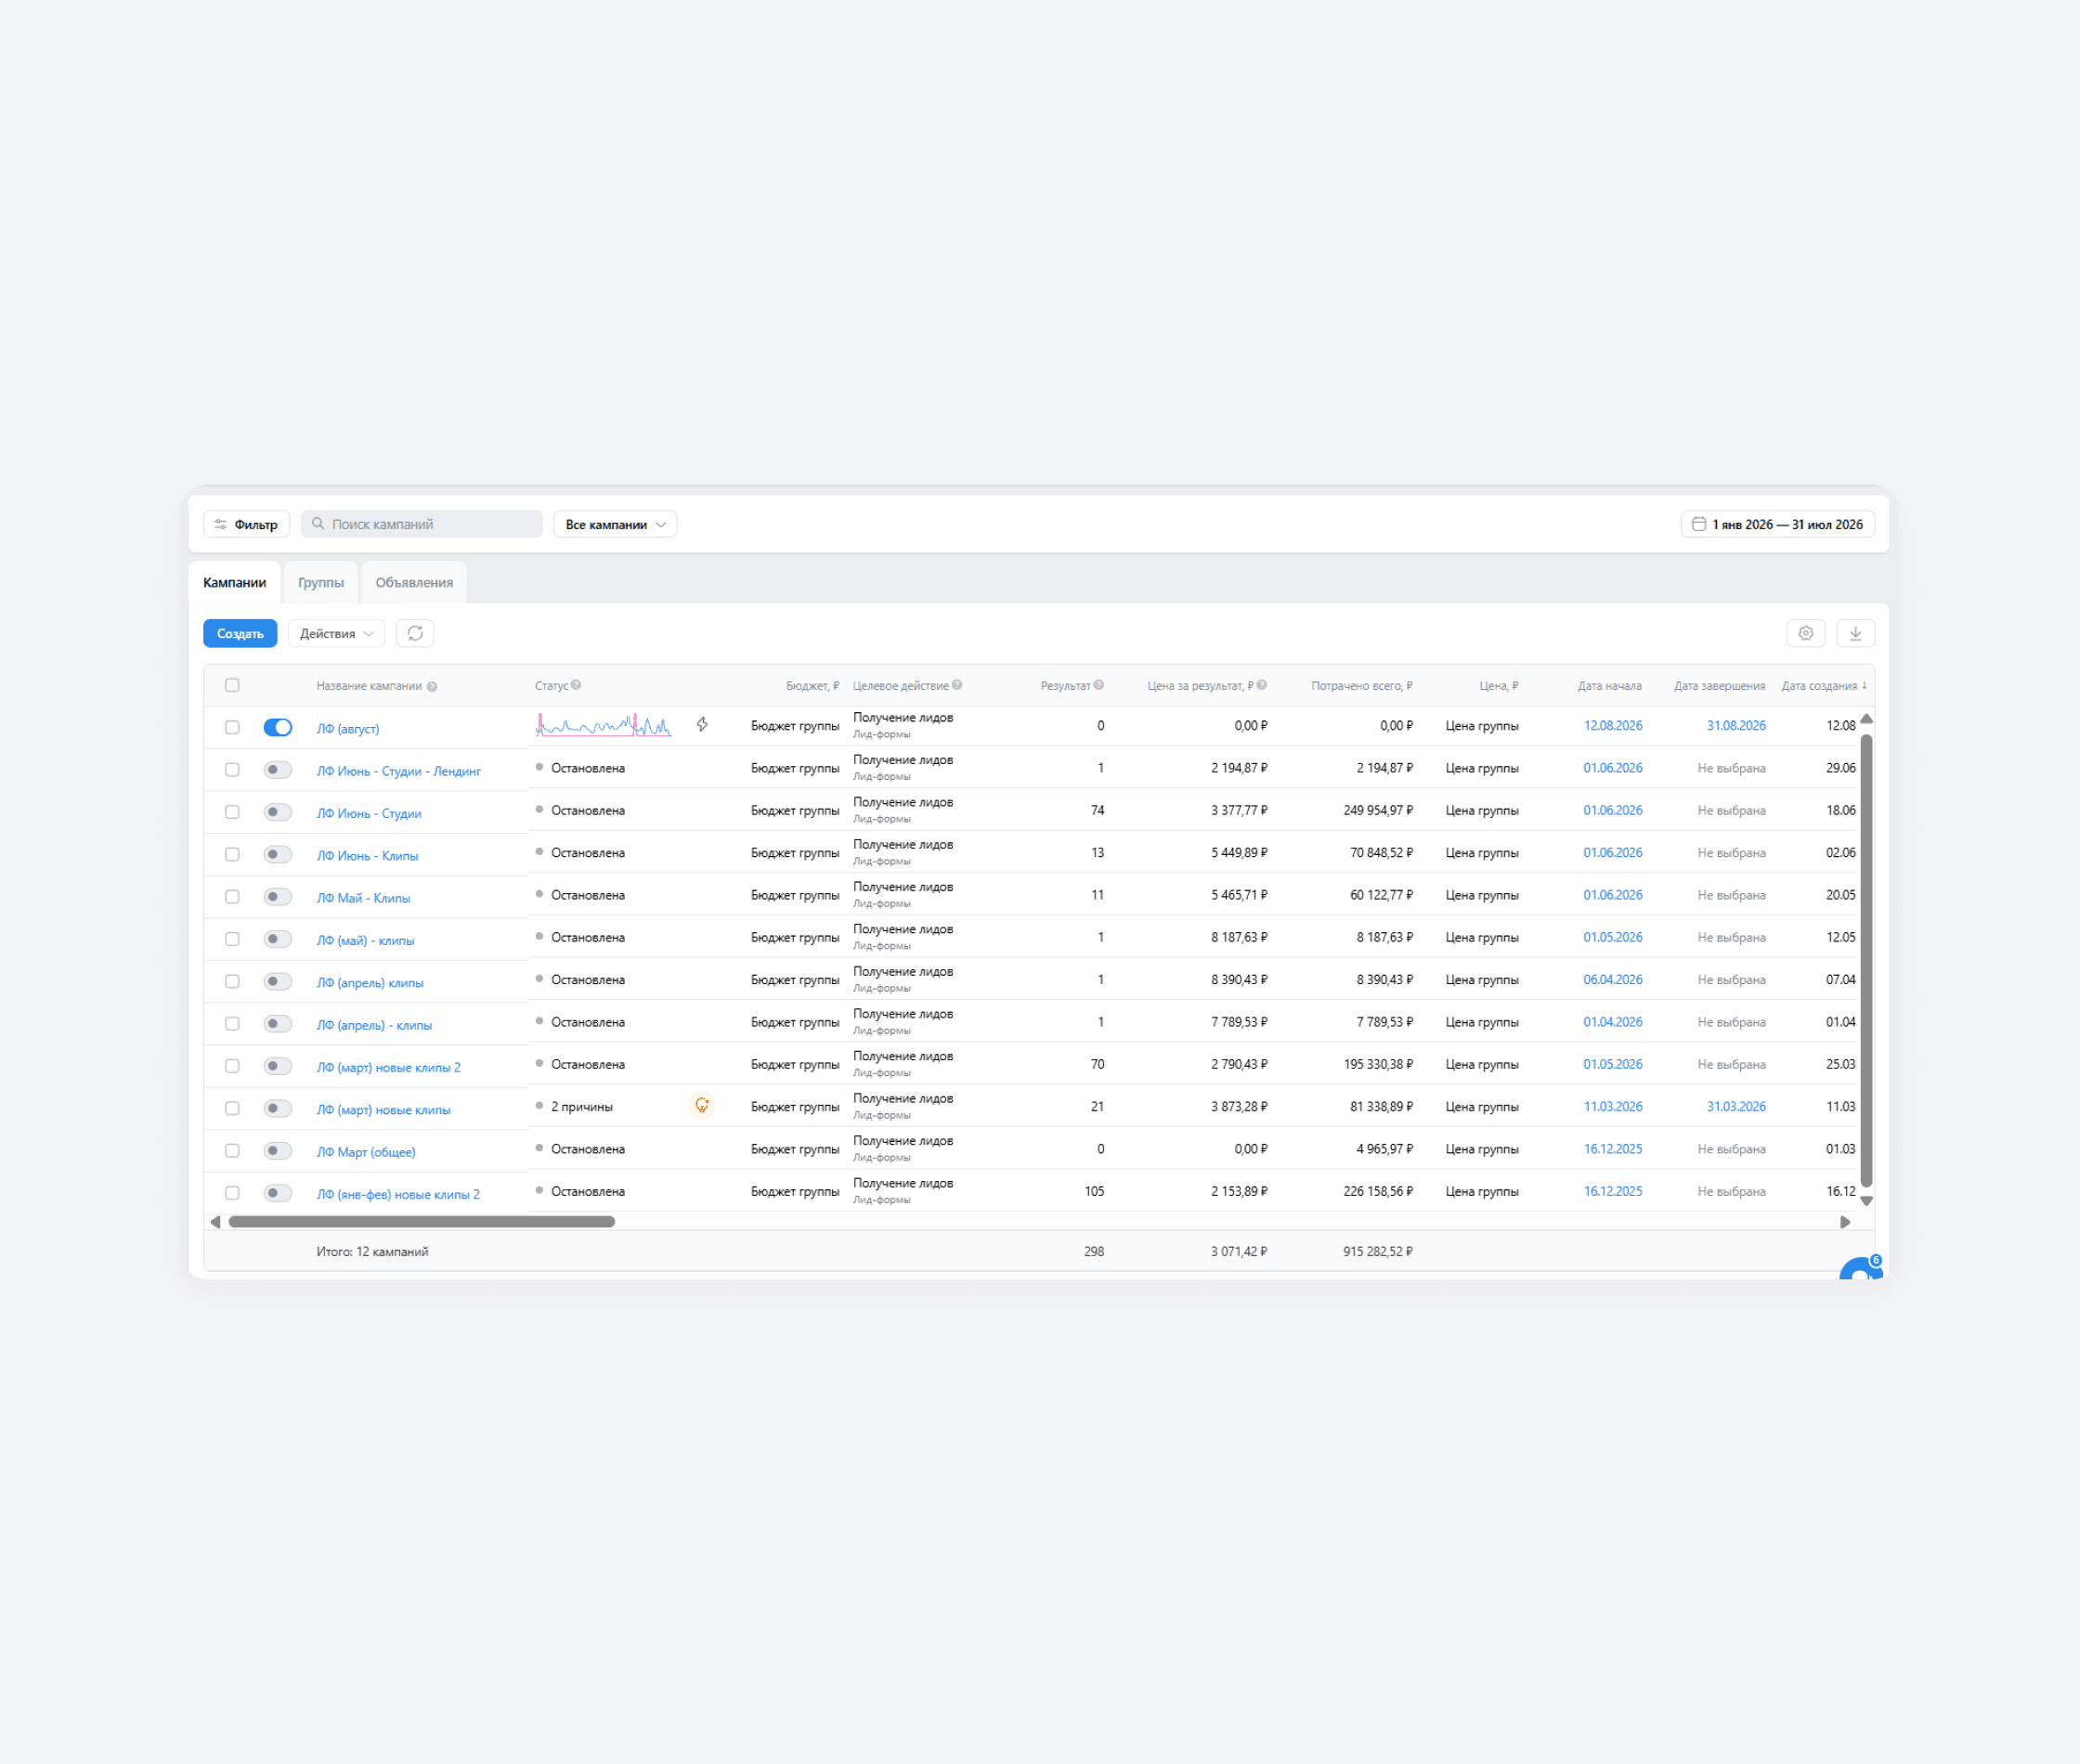The height and width of the screenshot is (1764, 2080).
Task: Click the horizontal table scrollbar
Action: pos(421,1222)
